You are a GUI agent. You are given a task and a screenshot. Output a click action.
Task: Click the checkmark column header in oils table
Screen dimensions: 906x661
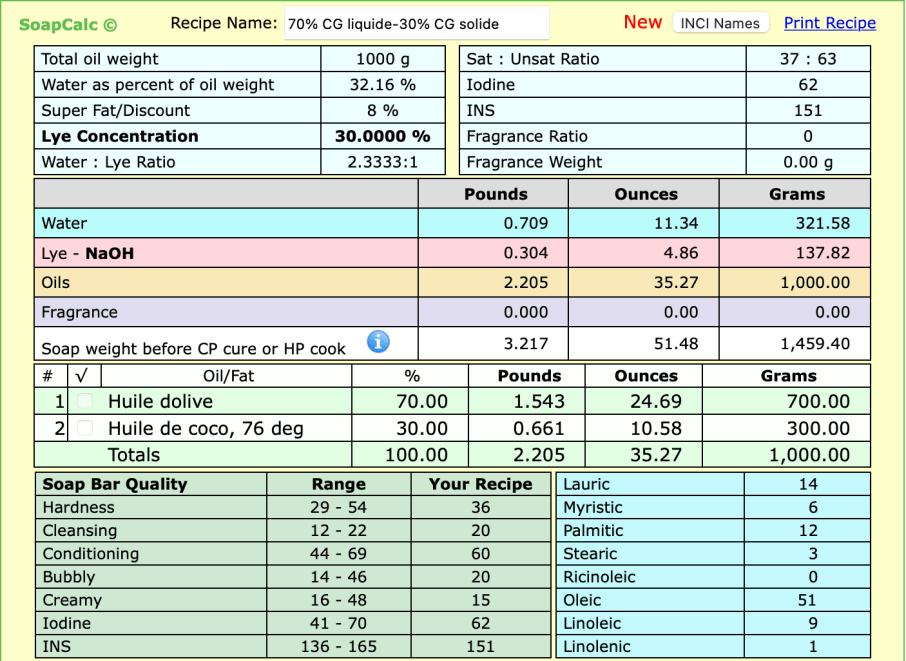pos(84,376)
